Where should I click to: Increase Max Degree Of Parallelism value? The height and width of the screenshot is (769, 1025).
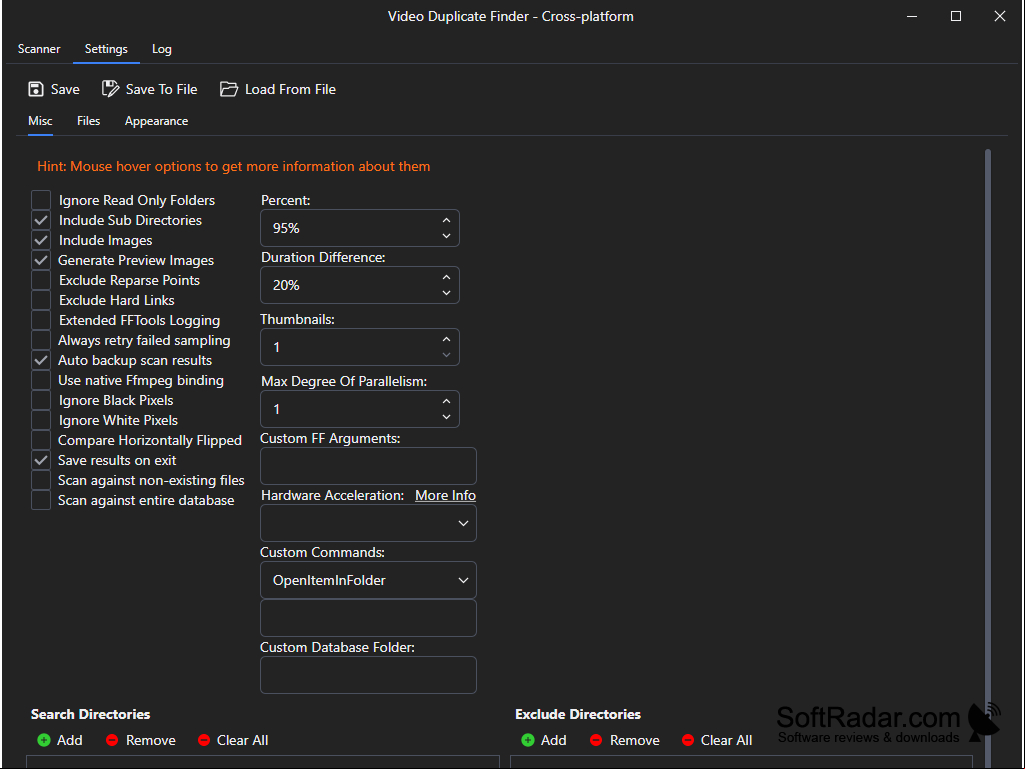coord(446,402)
